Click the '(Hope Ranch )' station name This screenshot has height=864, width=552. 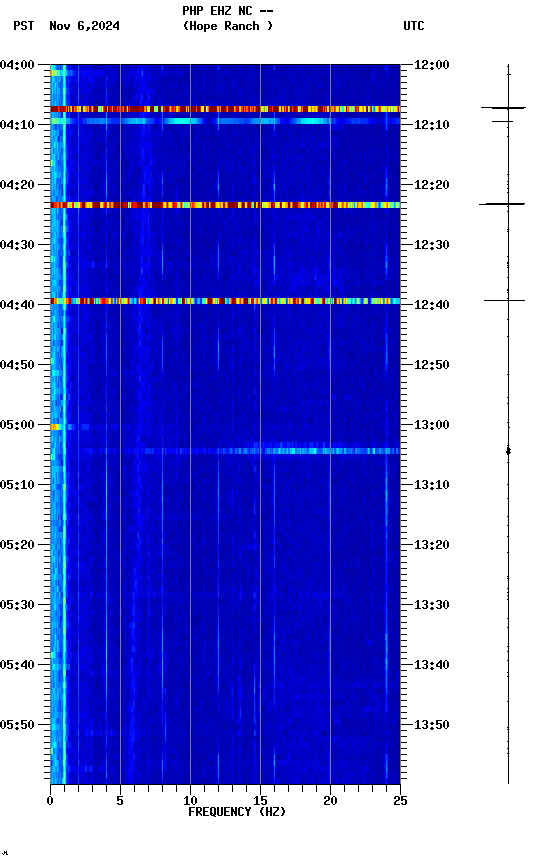(228, 26)
